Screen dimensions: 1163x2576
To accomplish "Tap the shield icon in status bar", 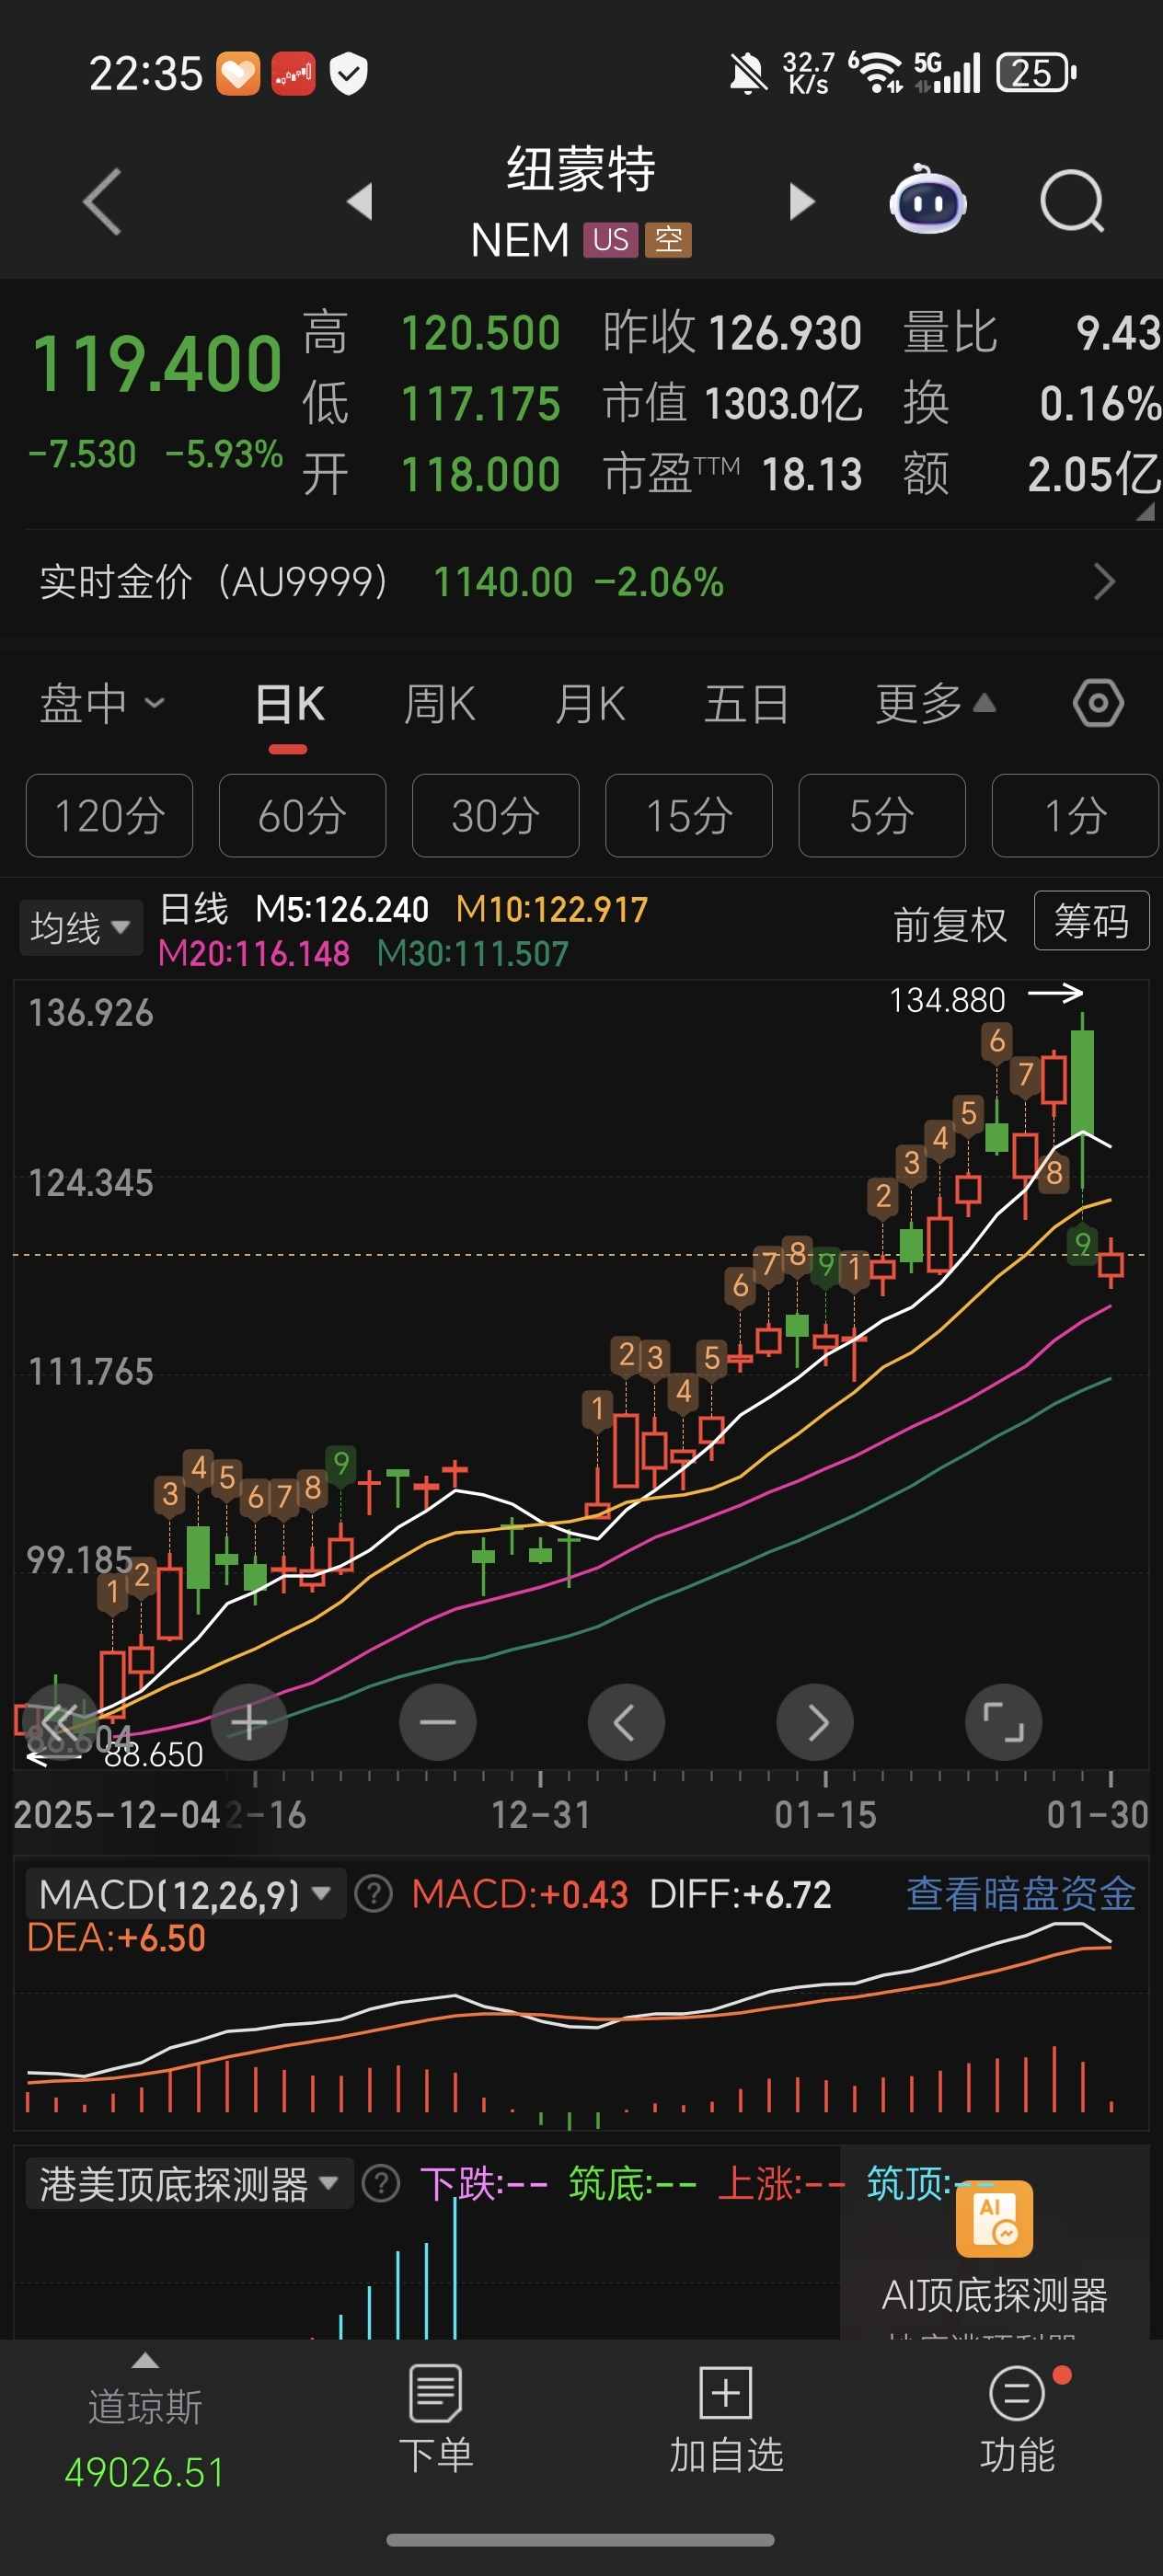I will tap(349, 73).
